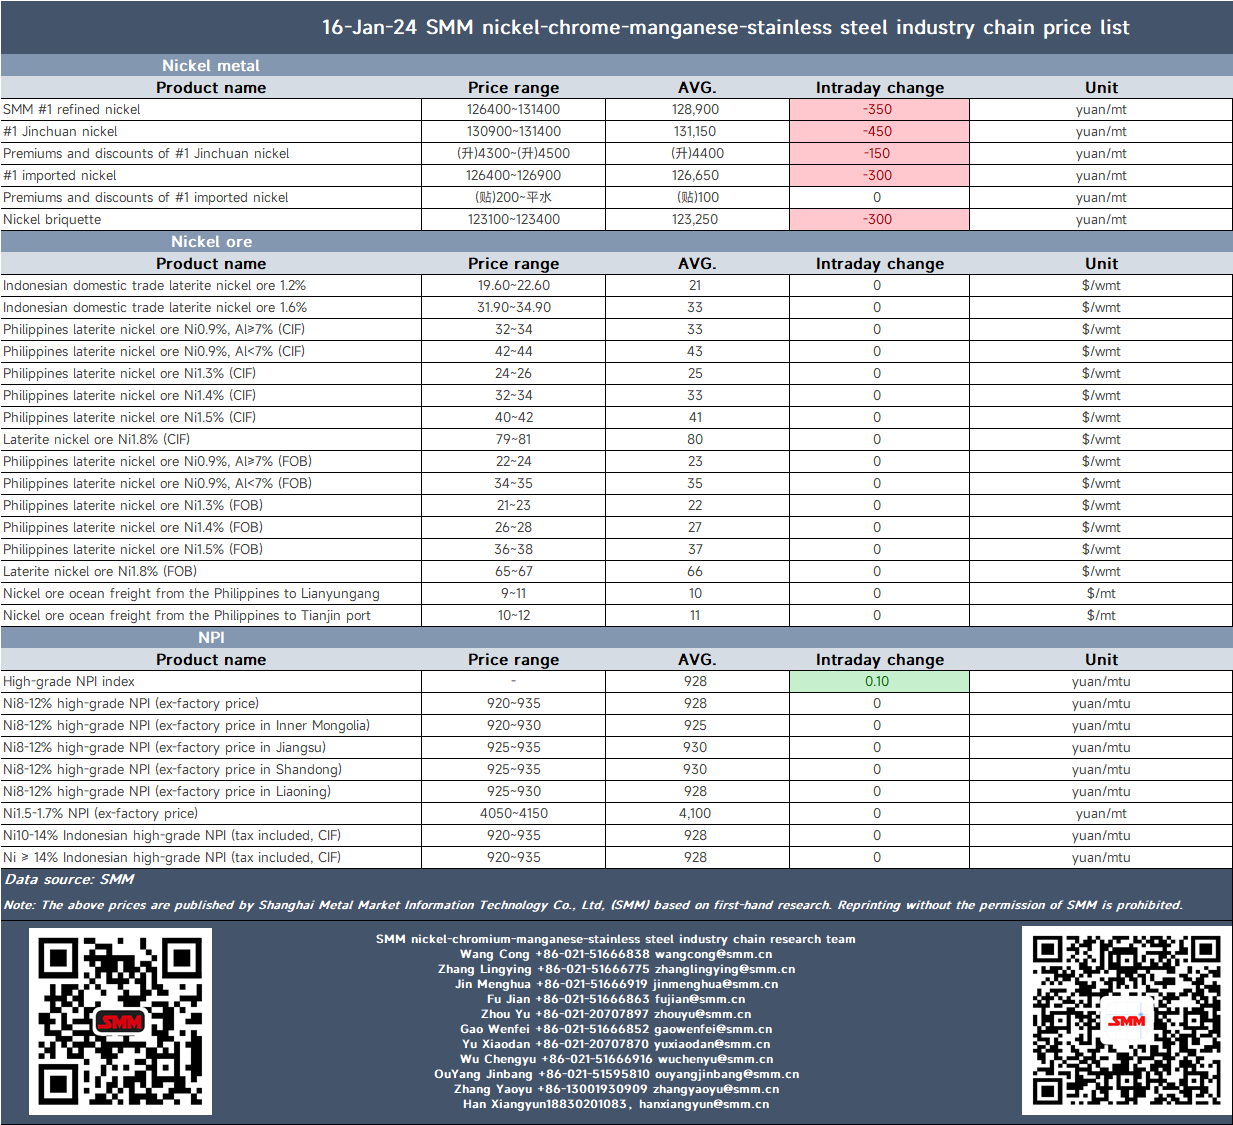Click the High-grade NPI index row
Image resolution: width=1233 pixels, height=1125 pixels.
pyautogui.click(x=69, y=681)
